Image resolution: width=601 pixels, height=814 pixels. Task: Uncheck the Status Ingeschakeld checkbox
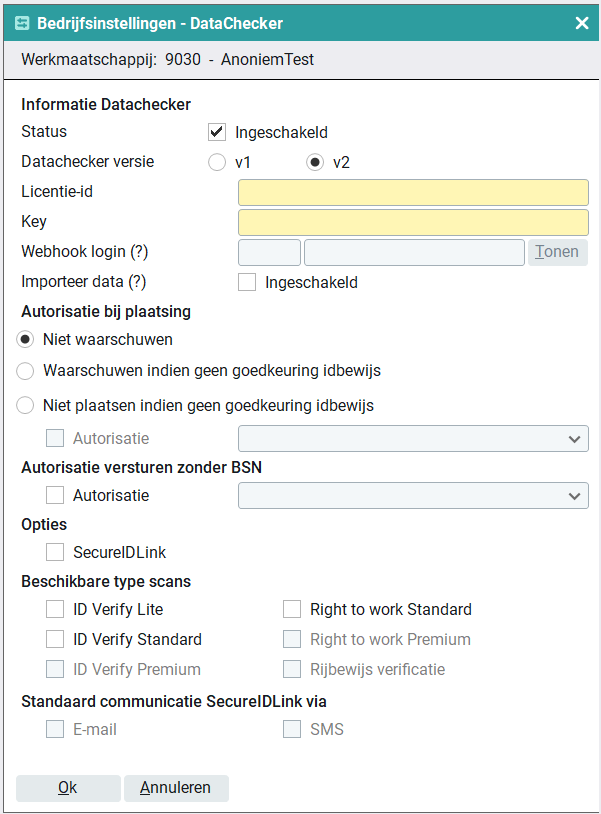217,132
